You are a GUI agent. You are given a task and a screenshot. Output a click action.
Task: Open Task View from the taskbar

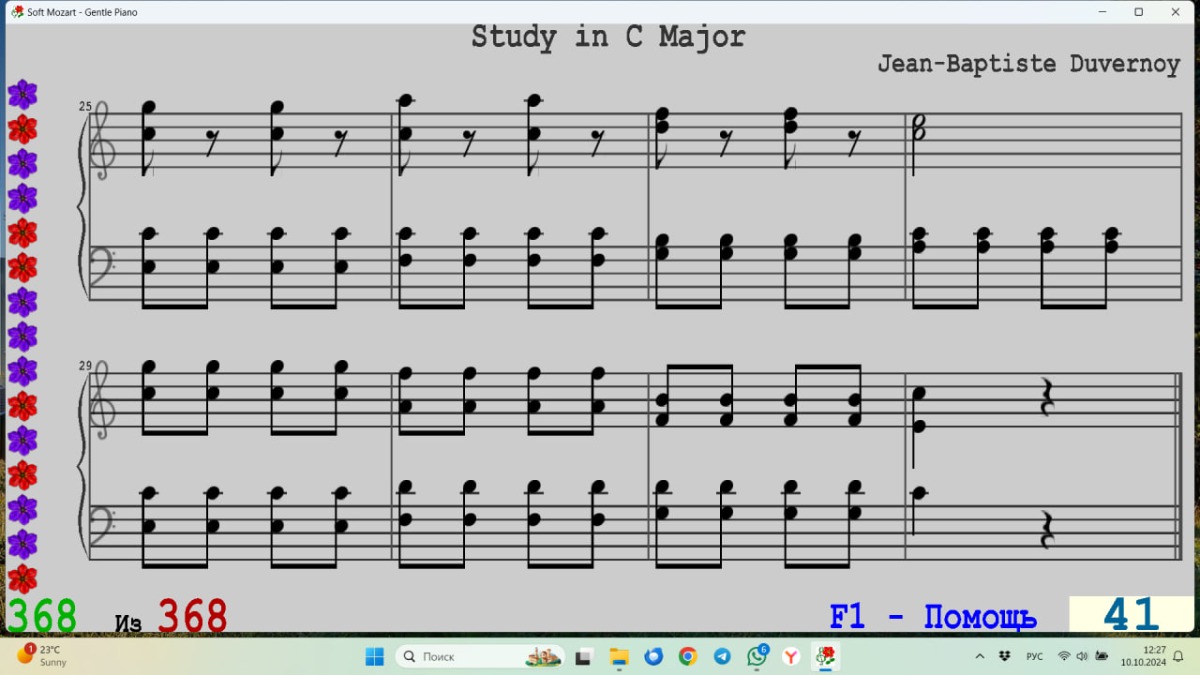(x=584, y=657)
